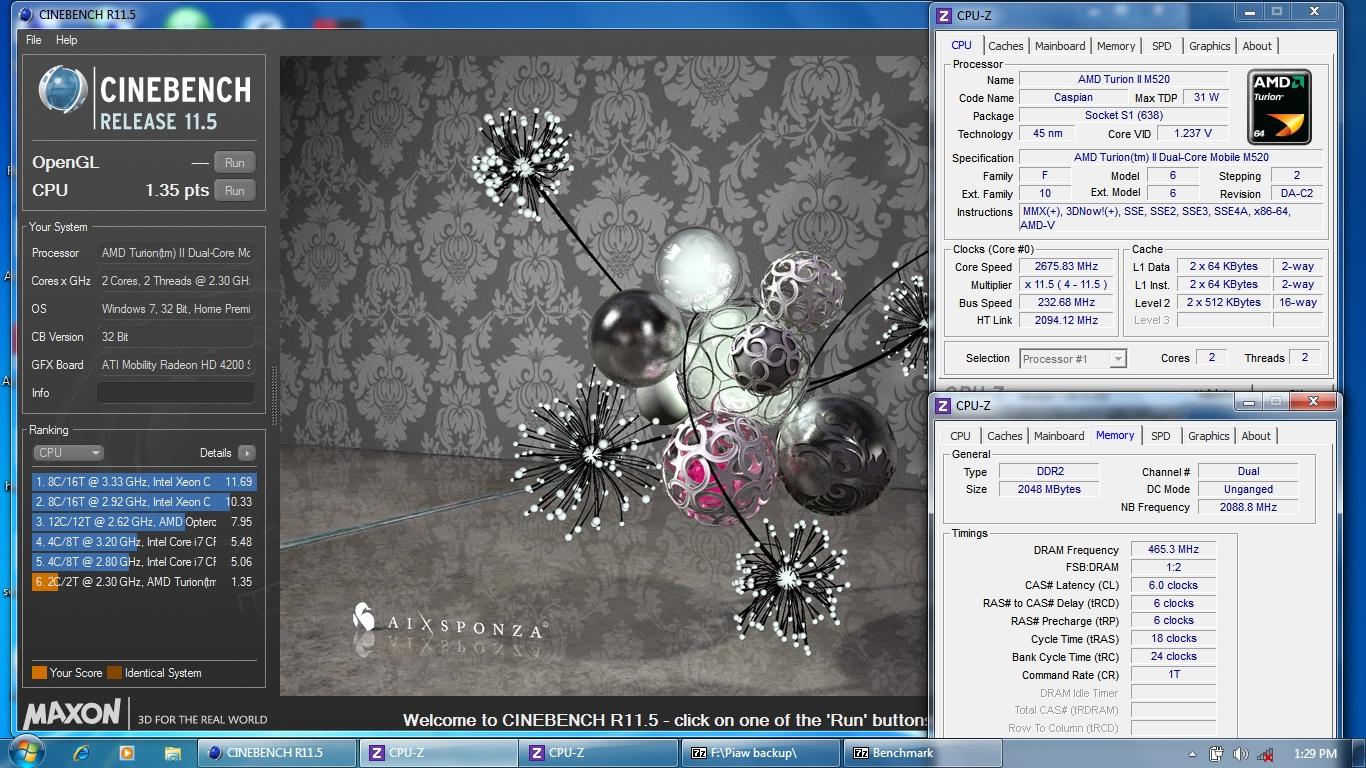Open the Ranking CPU dropdown

tap(68, 453)
